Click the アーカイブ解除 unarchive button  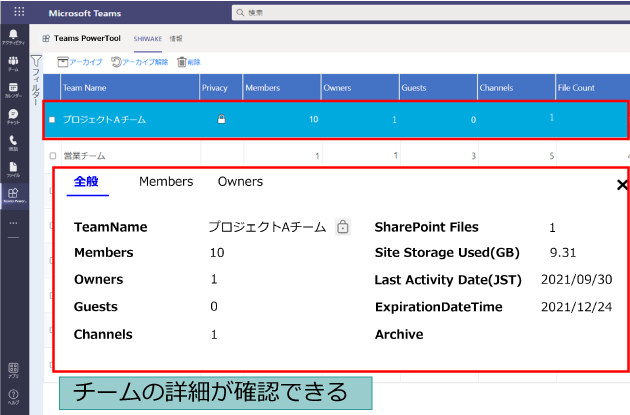[139, 62]
